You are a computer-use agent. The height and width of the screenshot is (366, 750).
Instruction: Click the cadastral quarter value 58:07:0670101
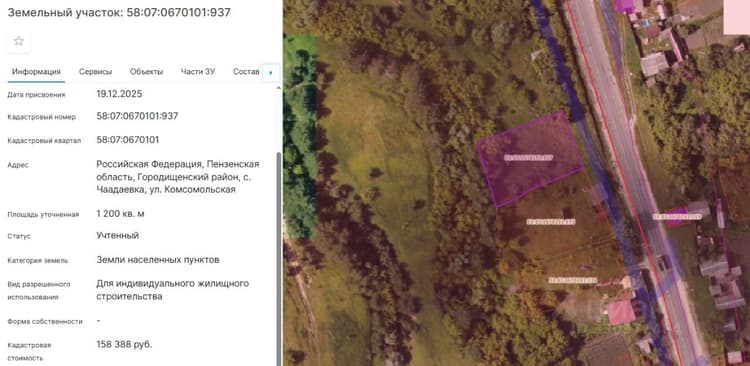pyautogui.click(x=128, y=140)
